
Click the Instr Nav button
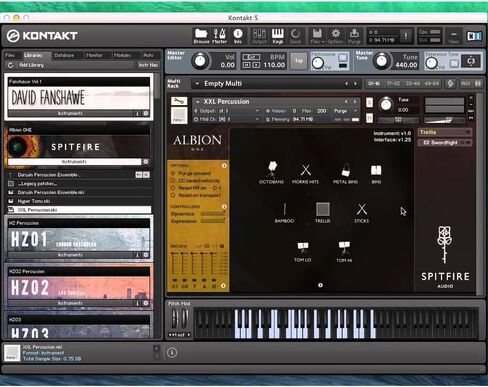tap(148, 65)
